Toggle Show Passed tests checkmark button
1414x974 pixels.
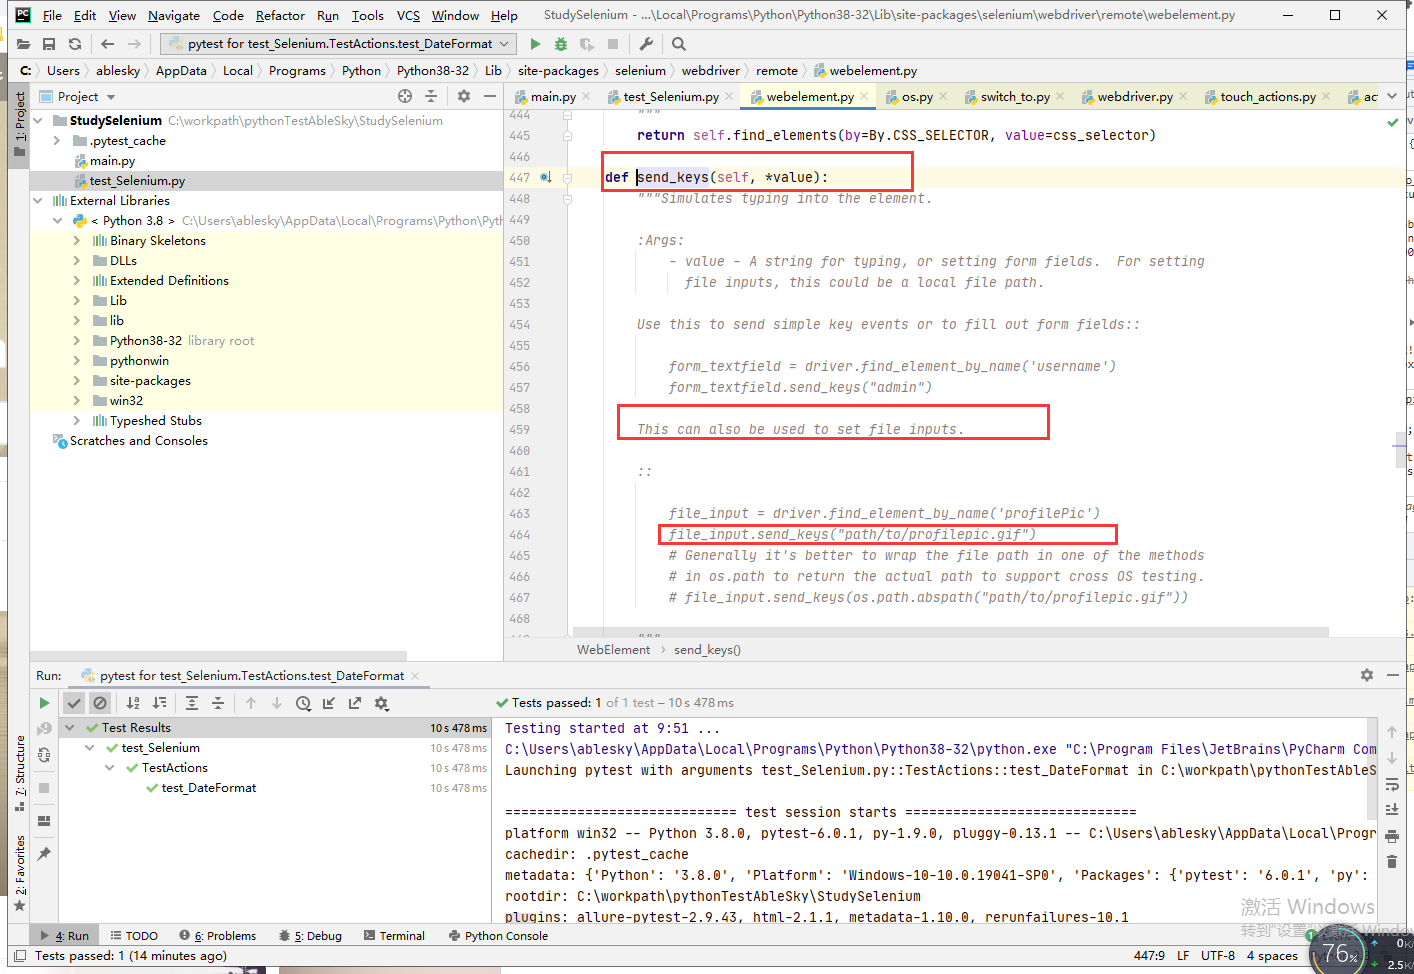point(74,703)
